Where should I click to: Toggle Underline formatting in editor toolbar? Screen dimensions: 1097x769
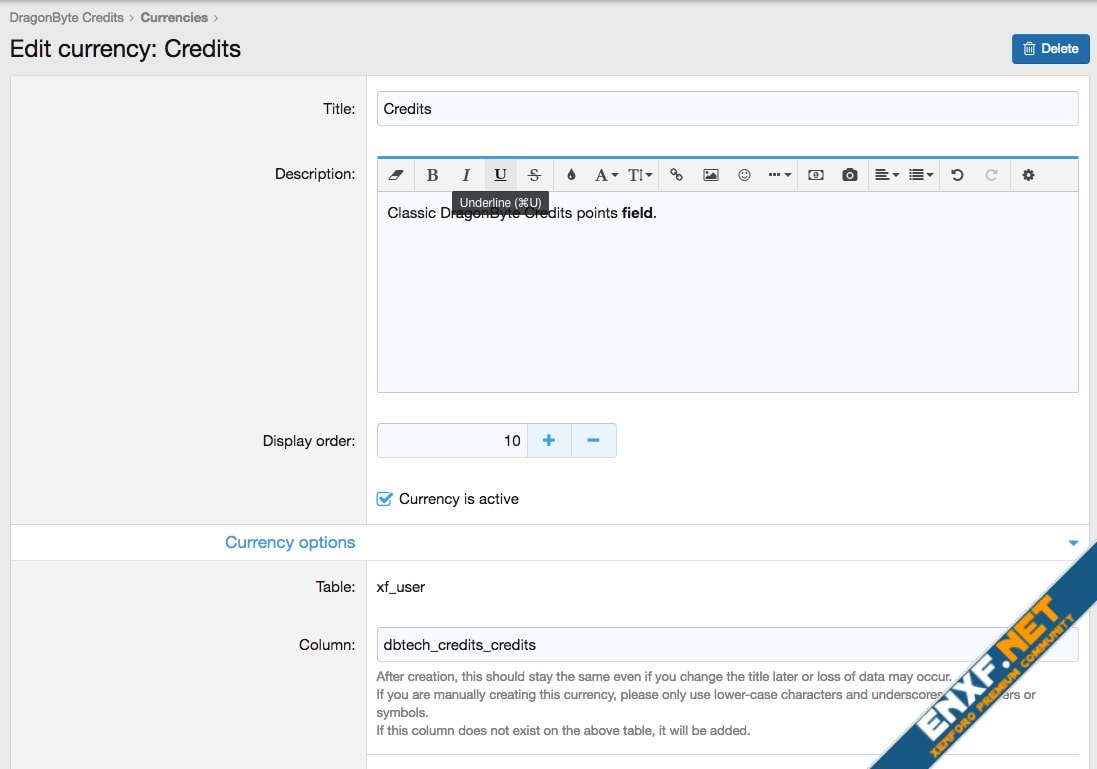click(x=500, y=175)
